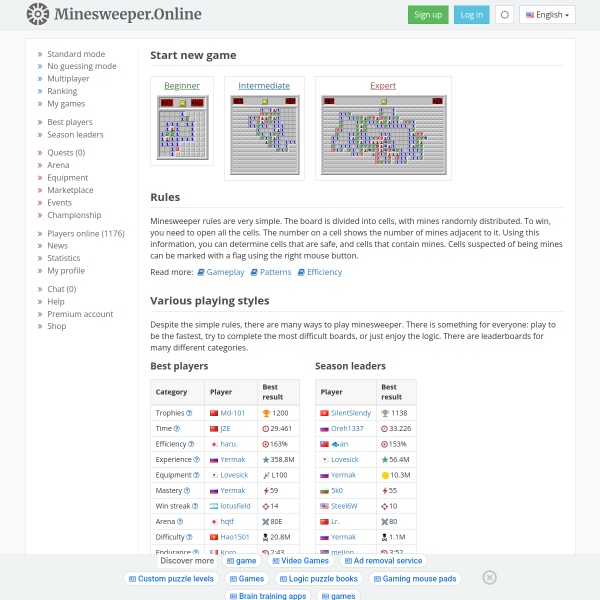The width and height of the screenshot is (600, 600).
Task: Click the Mastery category help icon
Action: coord(187,490)
